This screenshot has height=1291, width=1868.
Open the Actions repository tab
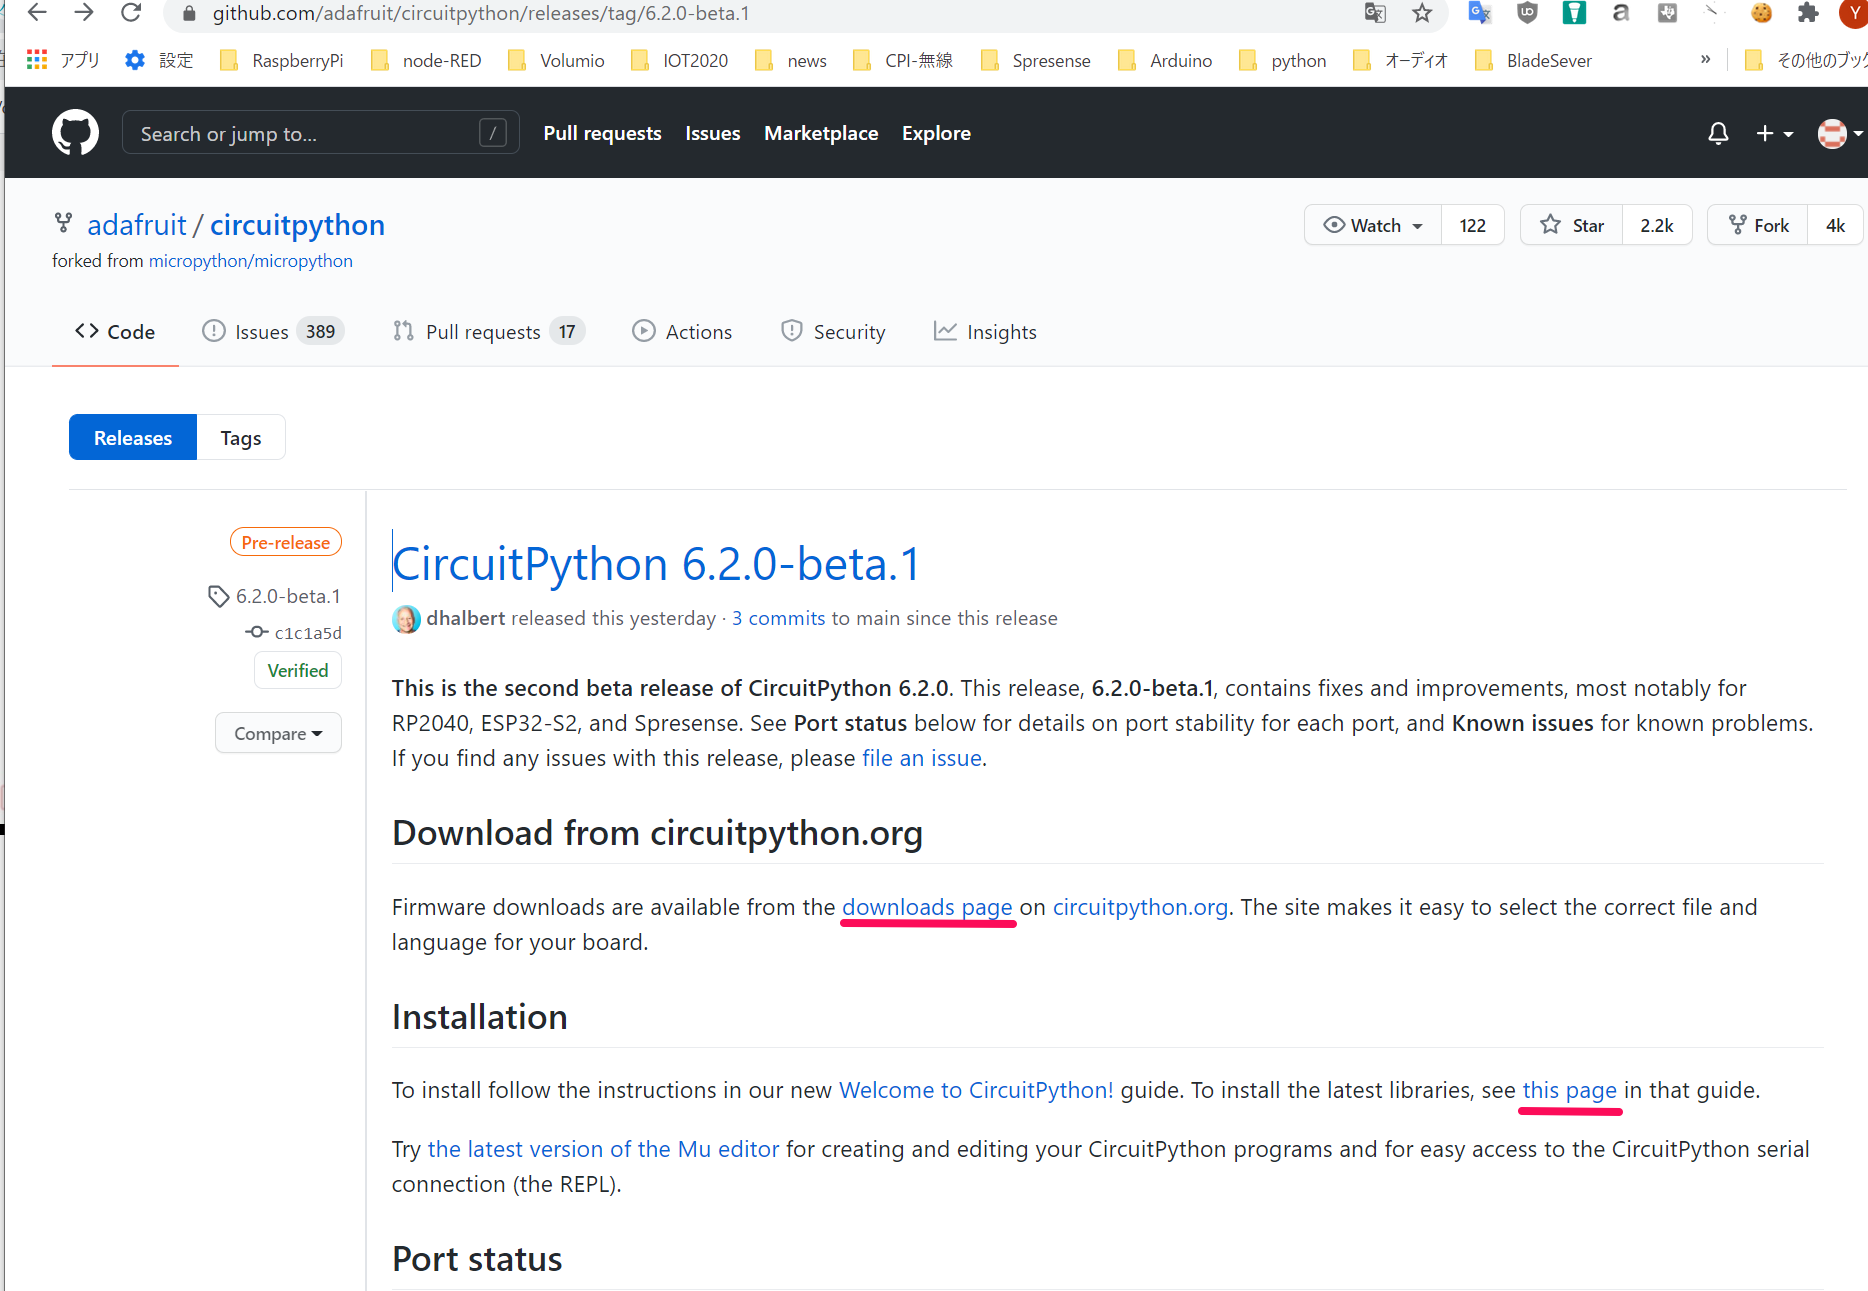pyautogui.click(x=682, y=331)
